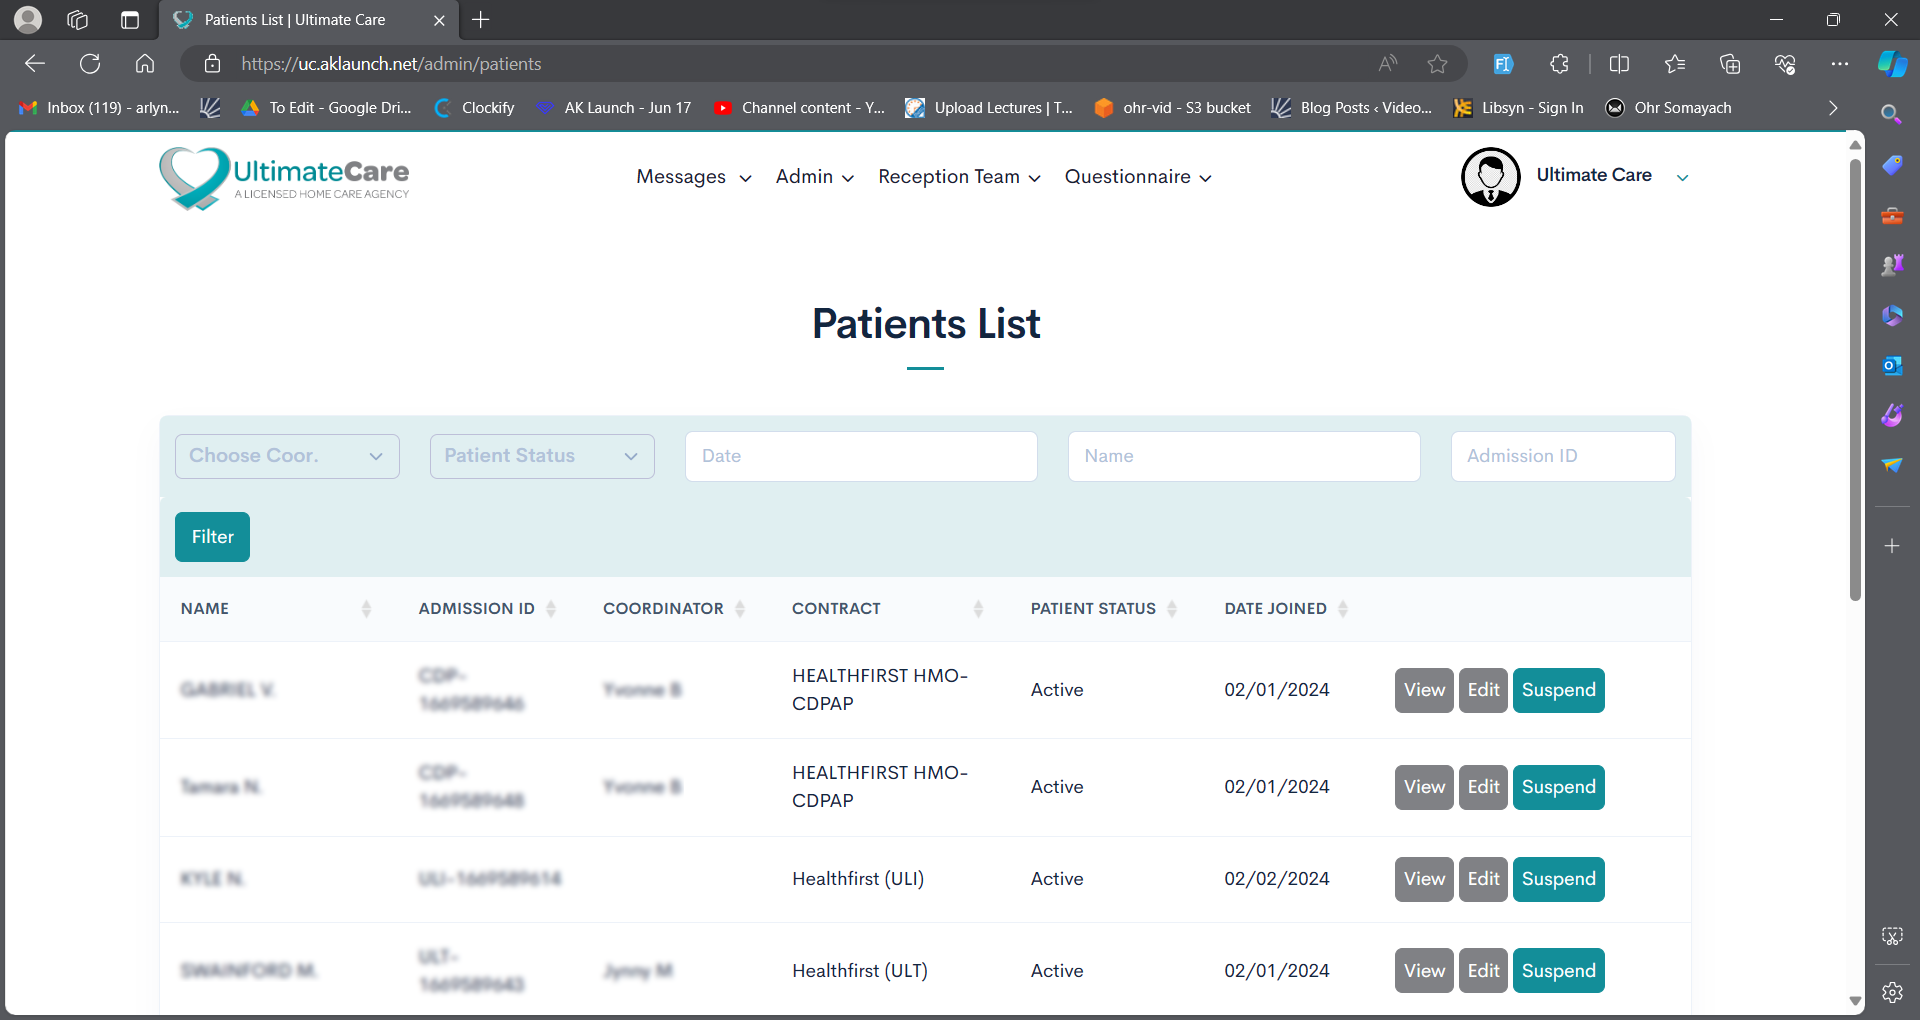The image size is (1920, 1020).
Task: Open Choose Coor. dropdown
Action: 287,456
